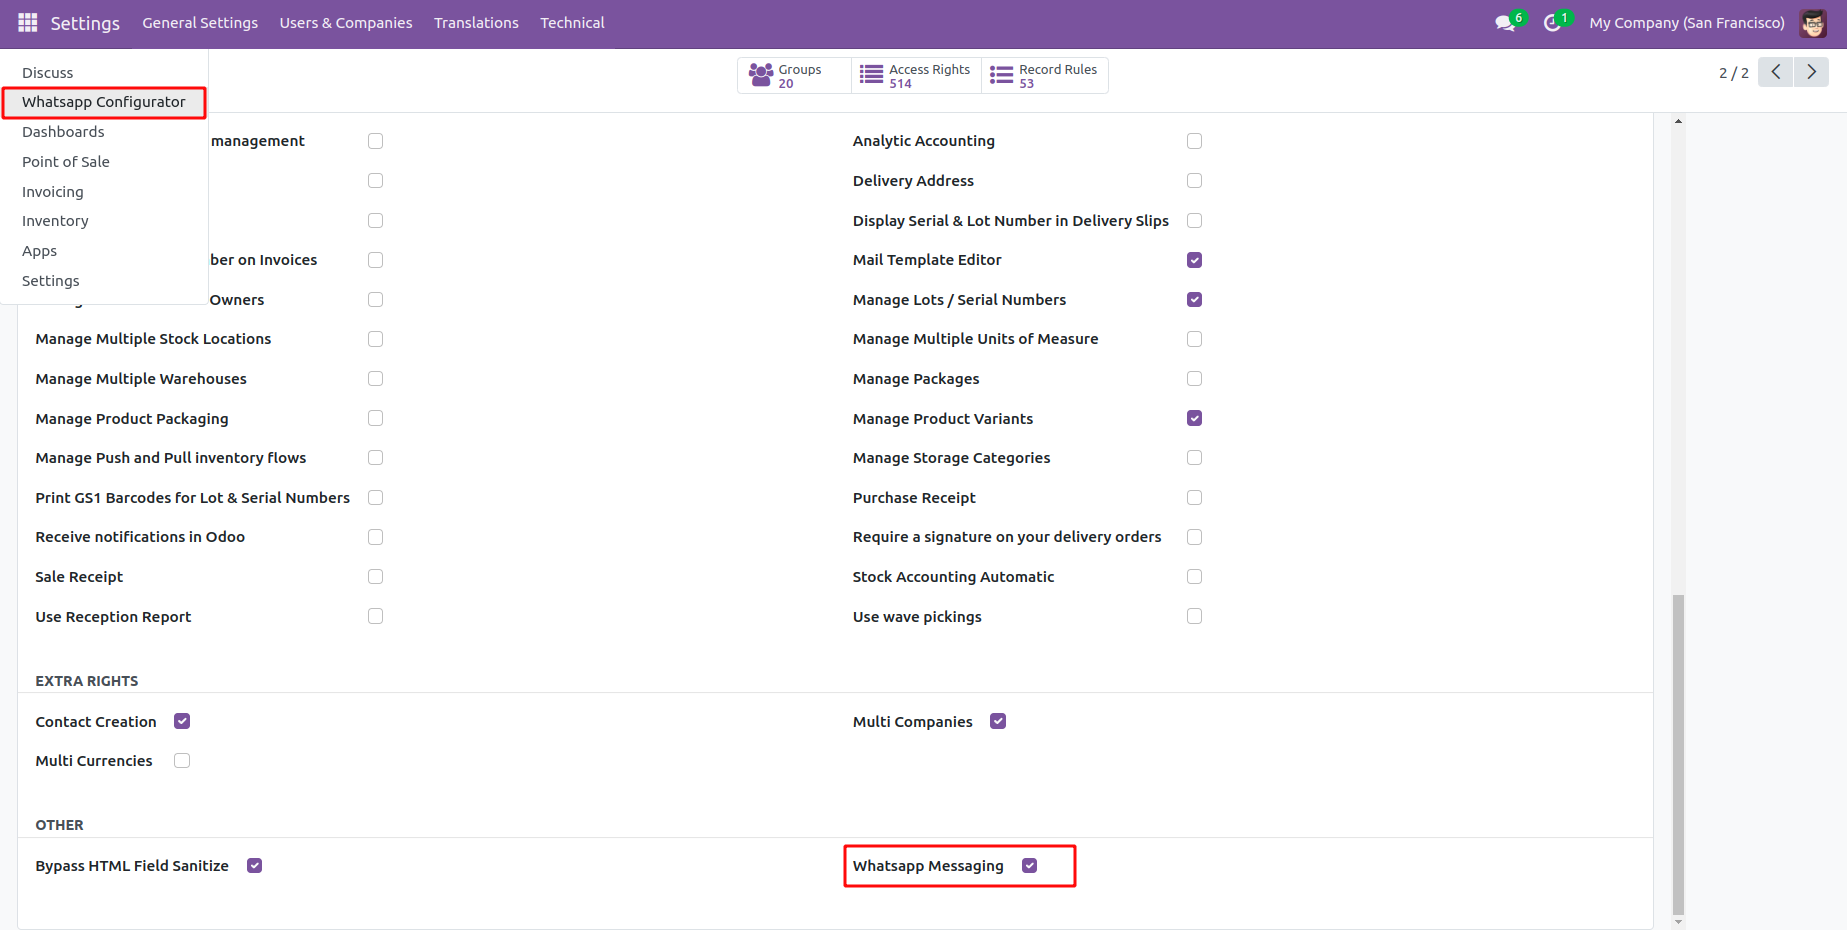Enable Purchase Receipt checkbox
The image size is (1847, 930).
point(1194,498)
